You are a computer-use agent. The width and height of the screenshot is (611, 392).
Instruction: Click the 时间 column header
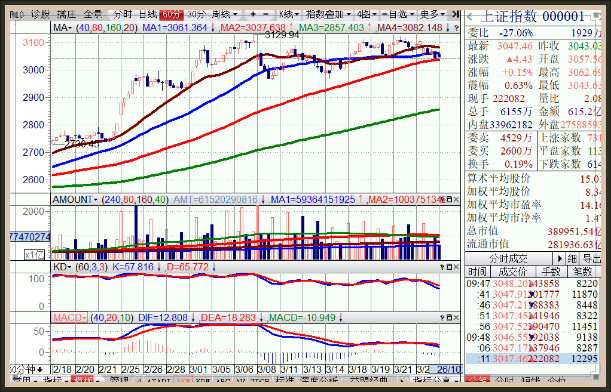477,271
